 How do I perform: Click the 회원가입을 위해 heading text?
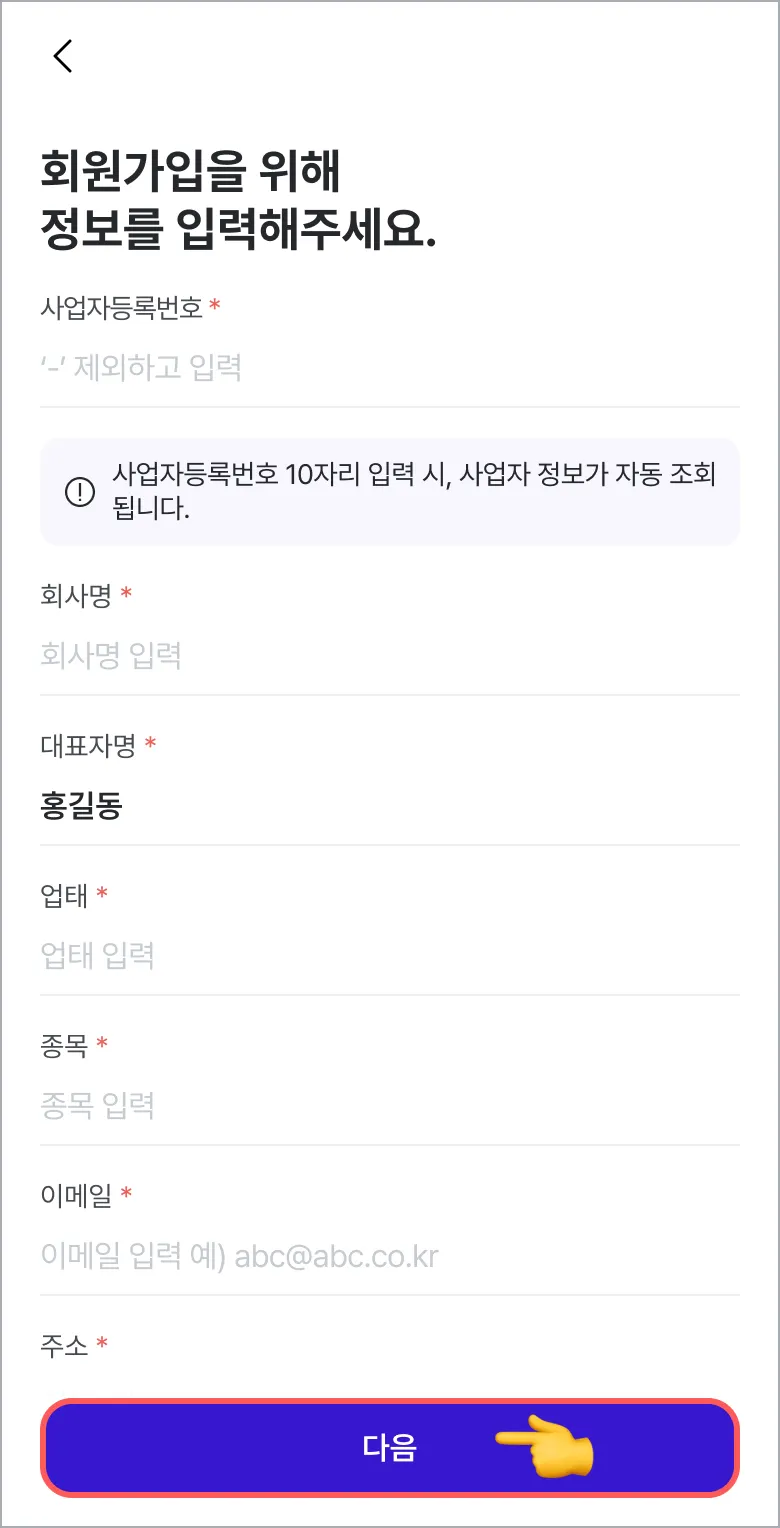tap(190, 171)
